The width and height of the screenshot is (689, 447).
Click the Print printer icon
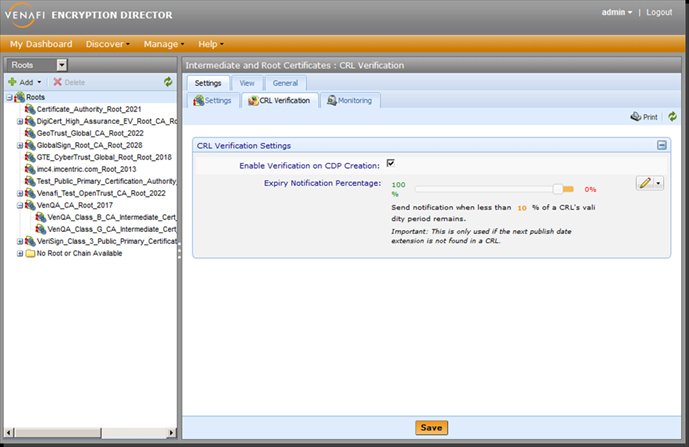coord(635,116)
